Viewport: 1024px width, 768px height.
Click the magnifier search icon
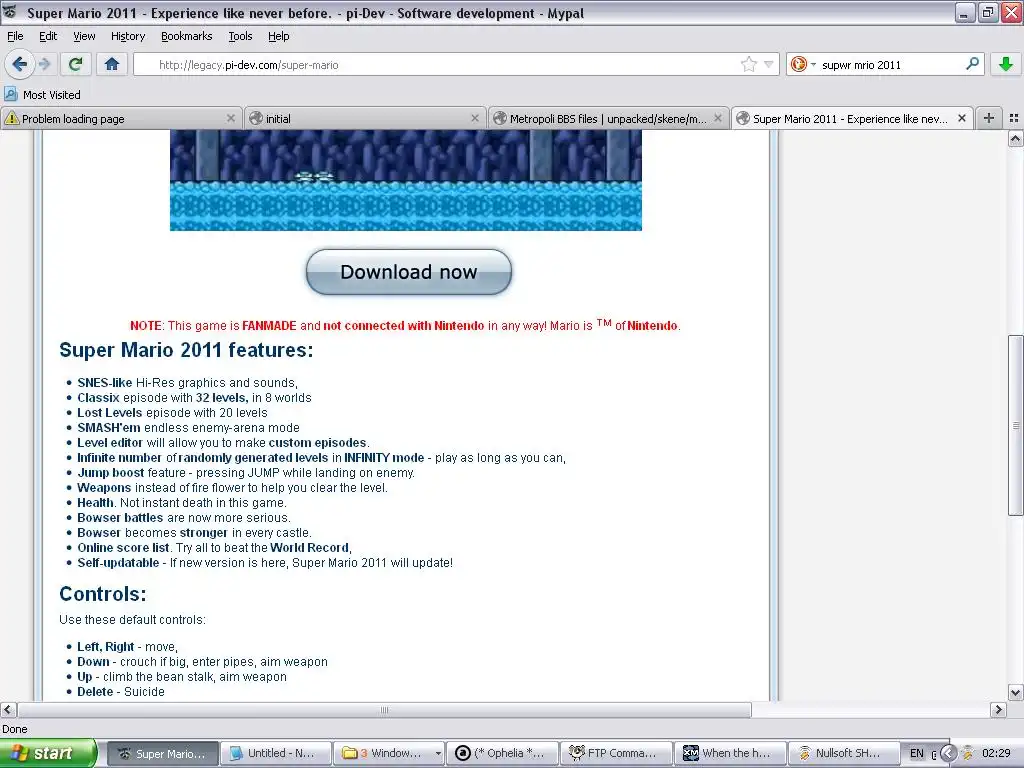(972, 64)
